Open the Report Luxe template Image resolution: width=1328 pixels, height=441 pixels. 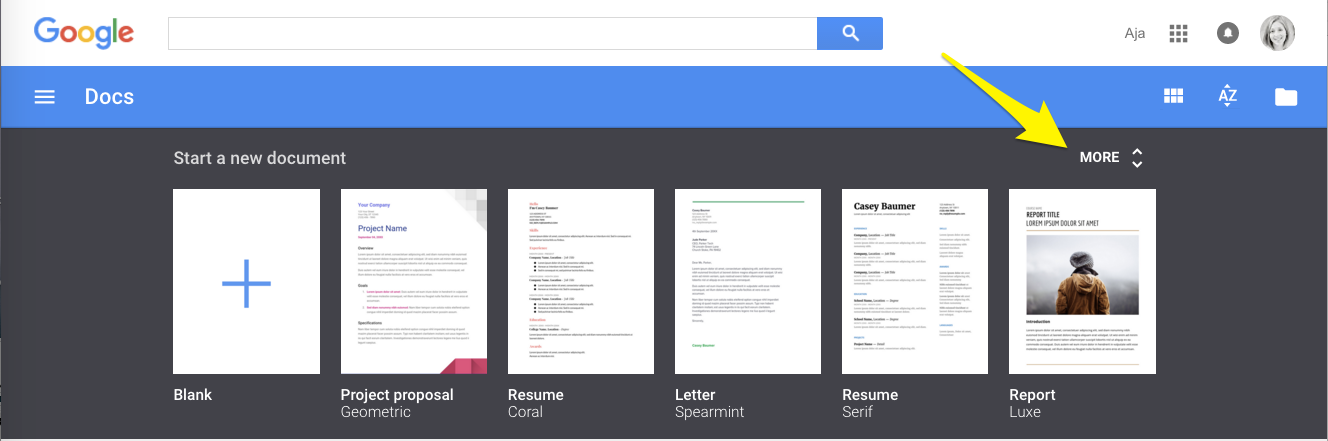coord(1082,281)
